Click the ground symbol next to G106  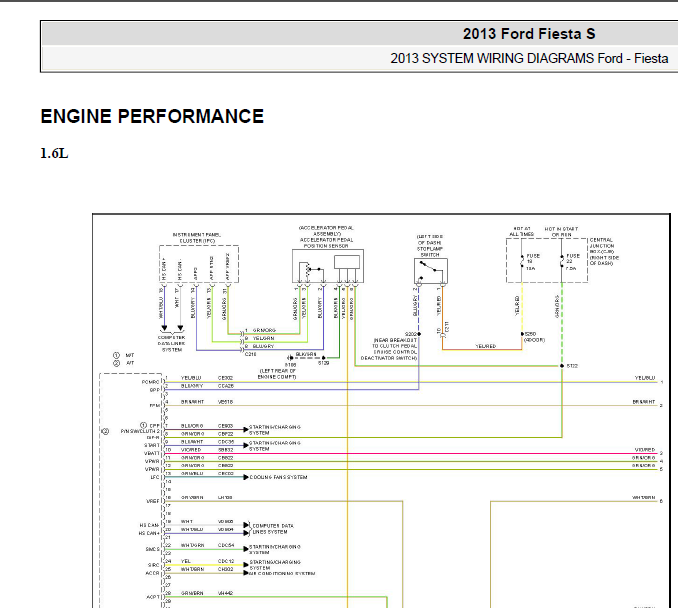tap(290, 358)
